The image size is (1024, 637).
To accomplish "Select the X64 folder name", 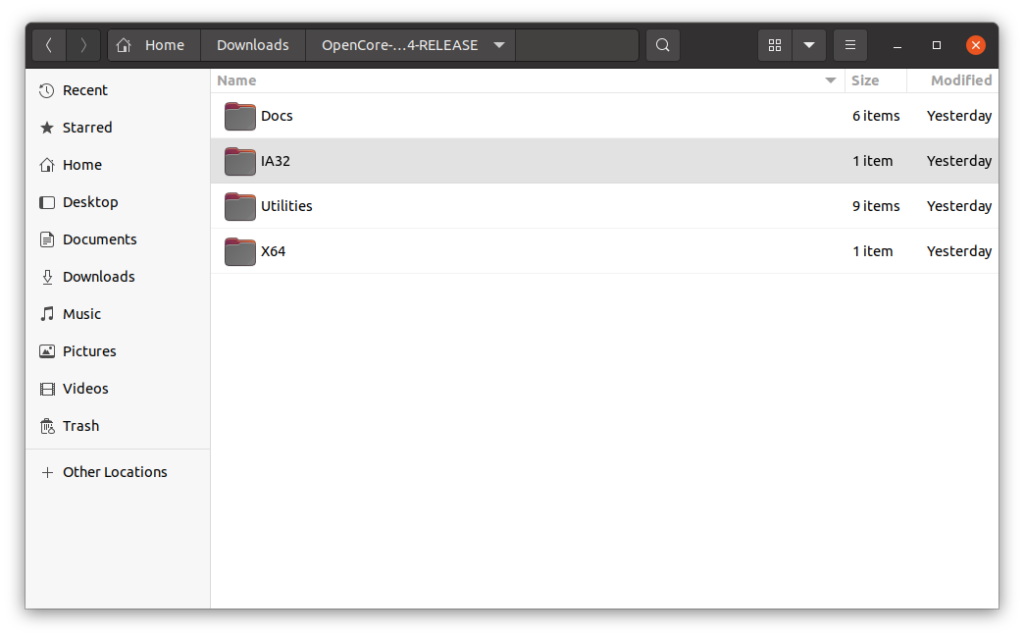I will point(273,252).
